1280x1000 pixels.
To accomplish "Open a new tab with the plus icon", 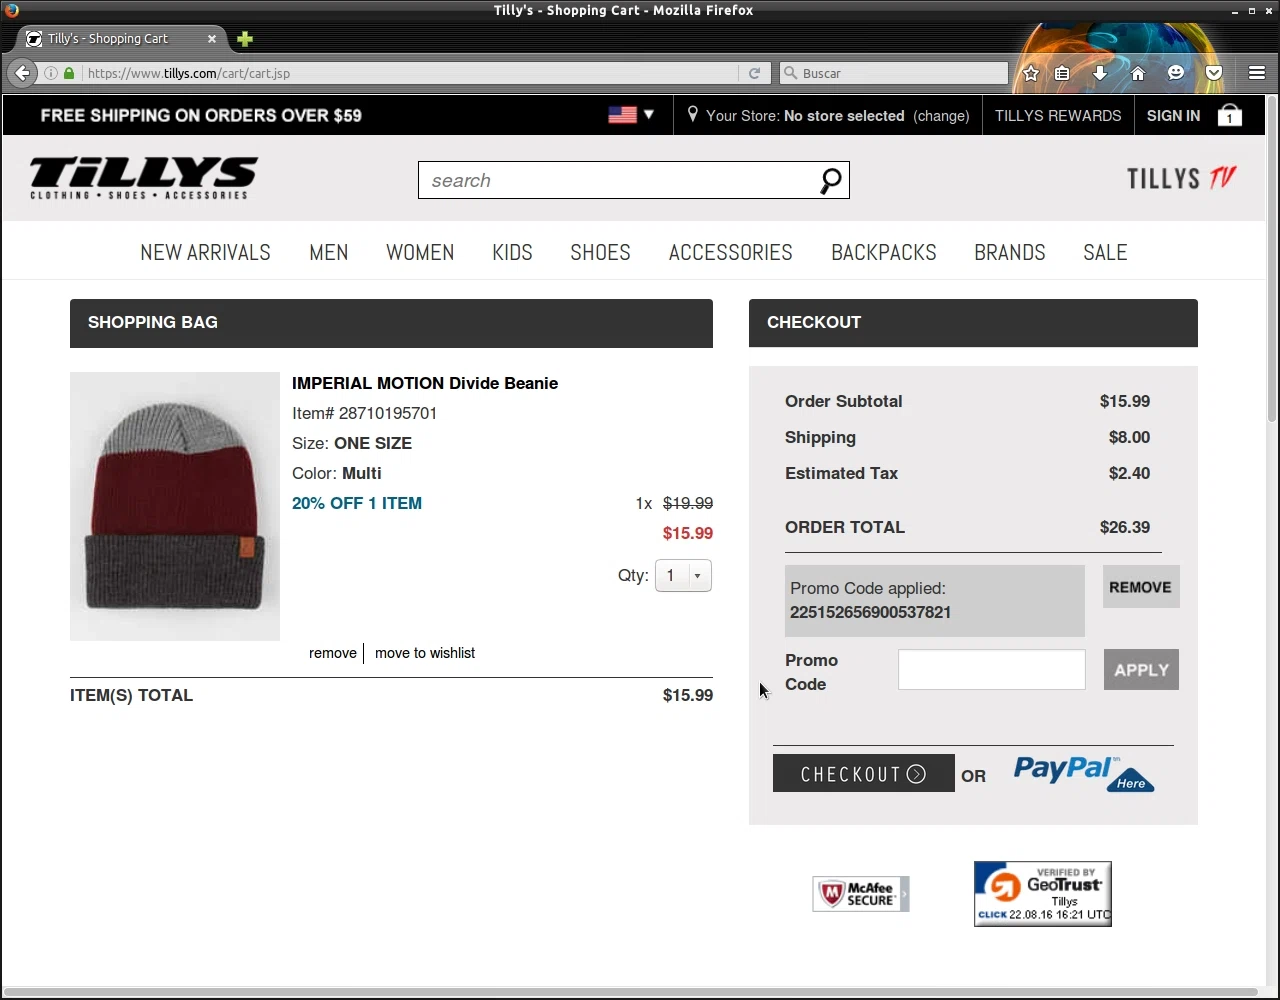I will click(x=245, y=39).
